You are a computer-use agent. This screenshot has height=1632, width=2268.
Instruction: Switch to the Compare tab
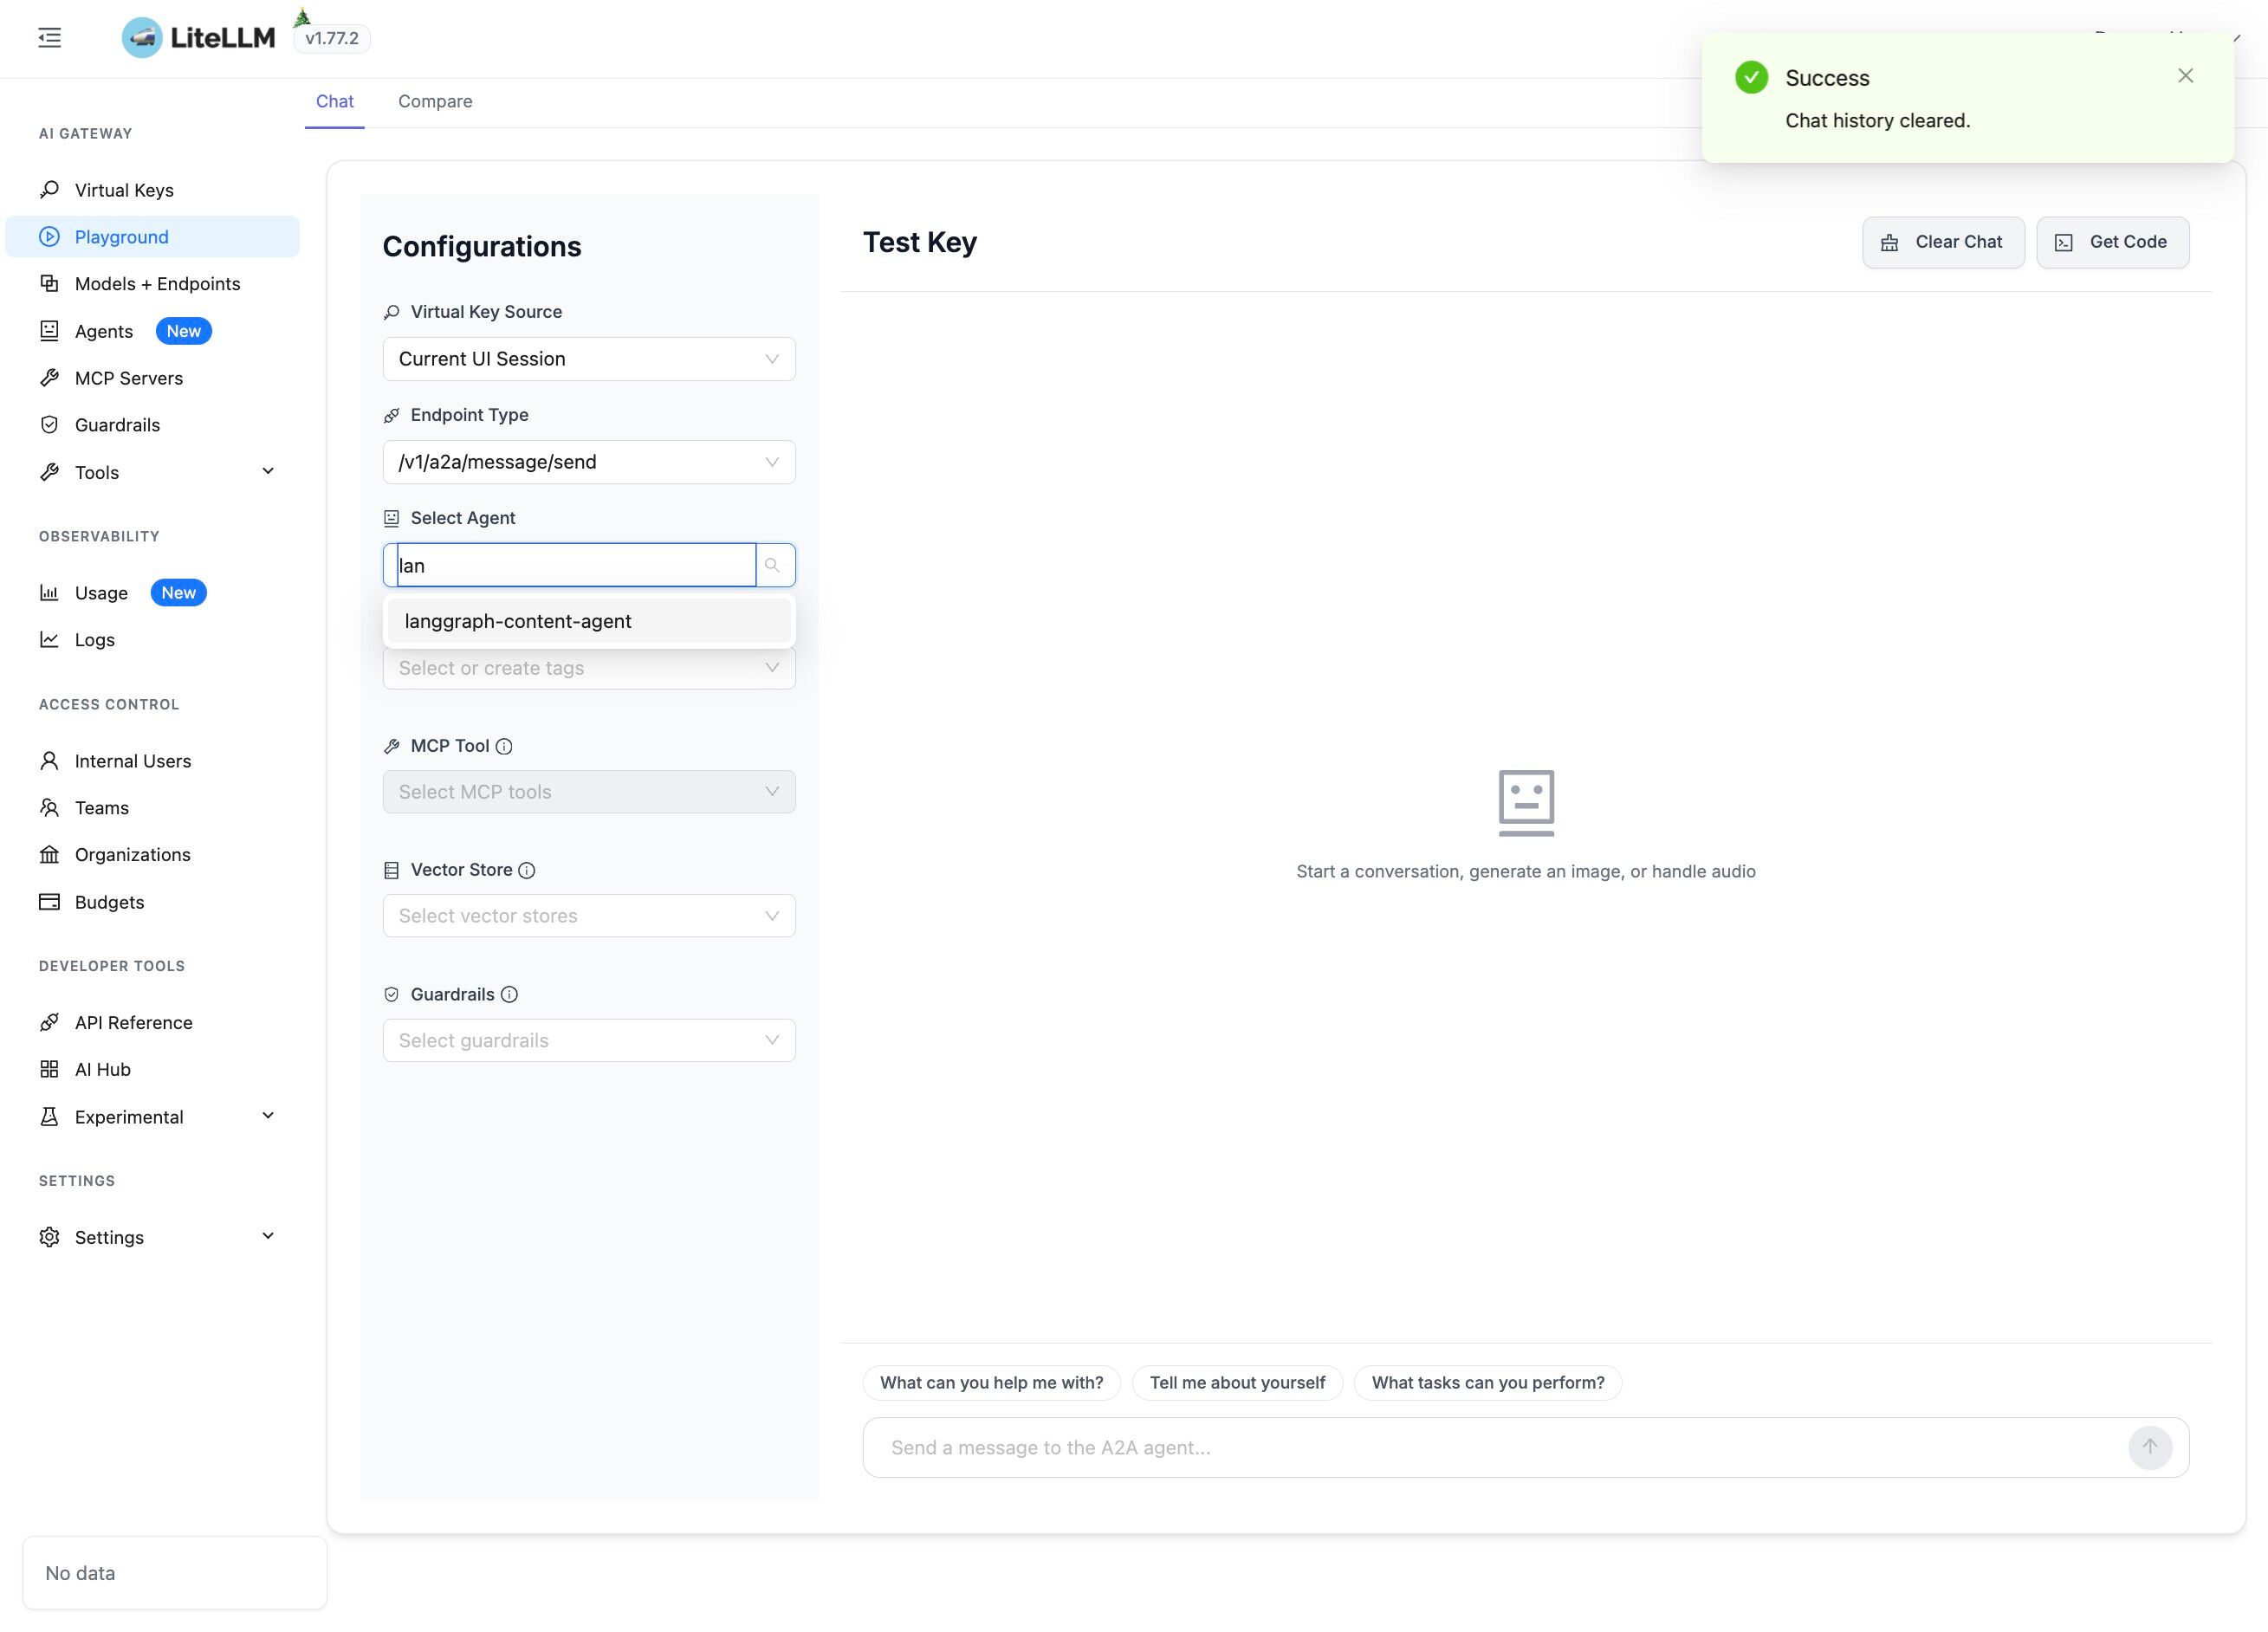435,101
